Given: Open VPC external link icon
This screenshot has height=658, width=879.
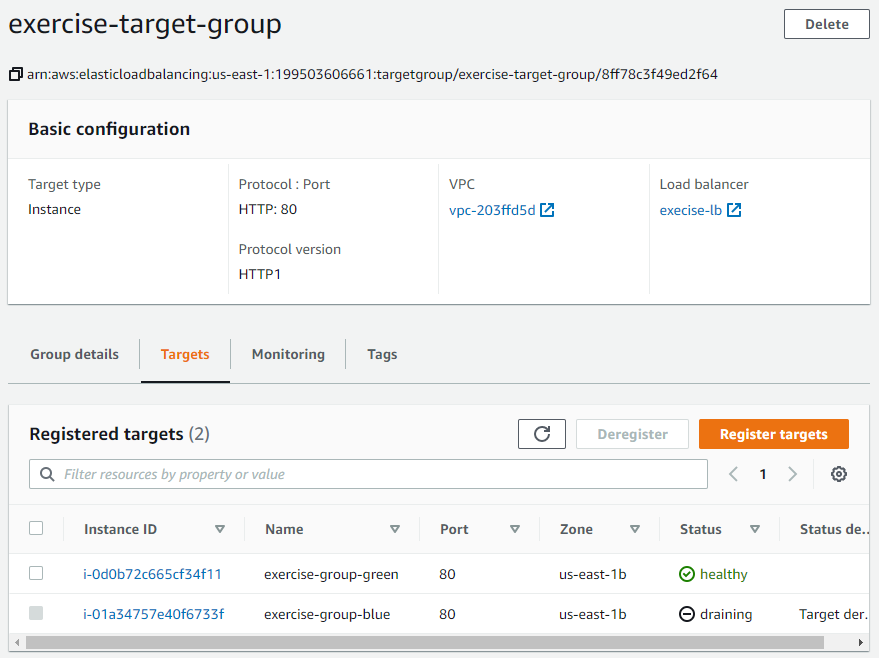Looking at the screenshot, I should tap(547, 210).
